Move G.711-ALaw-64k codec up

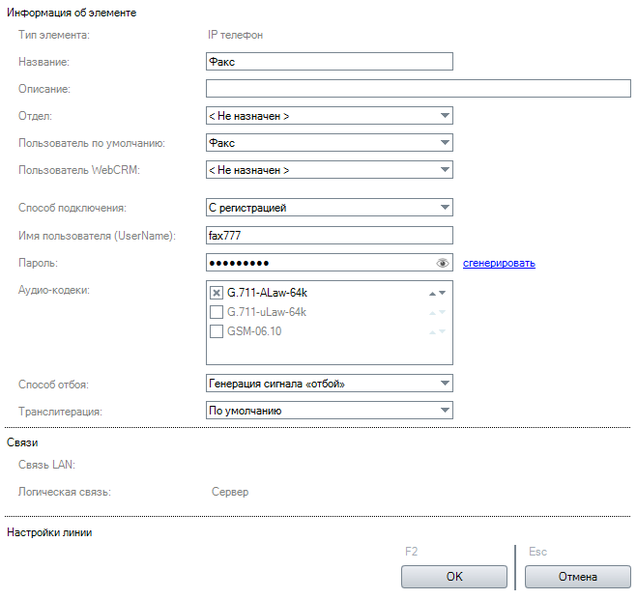click(433, 293)
